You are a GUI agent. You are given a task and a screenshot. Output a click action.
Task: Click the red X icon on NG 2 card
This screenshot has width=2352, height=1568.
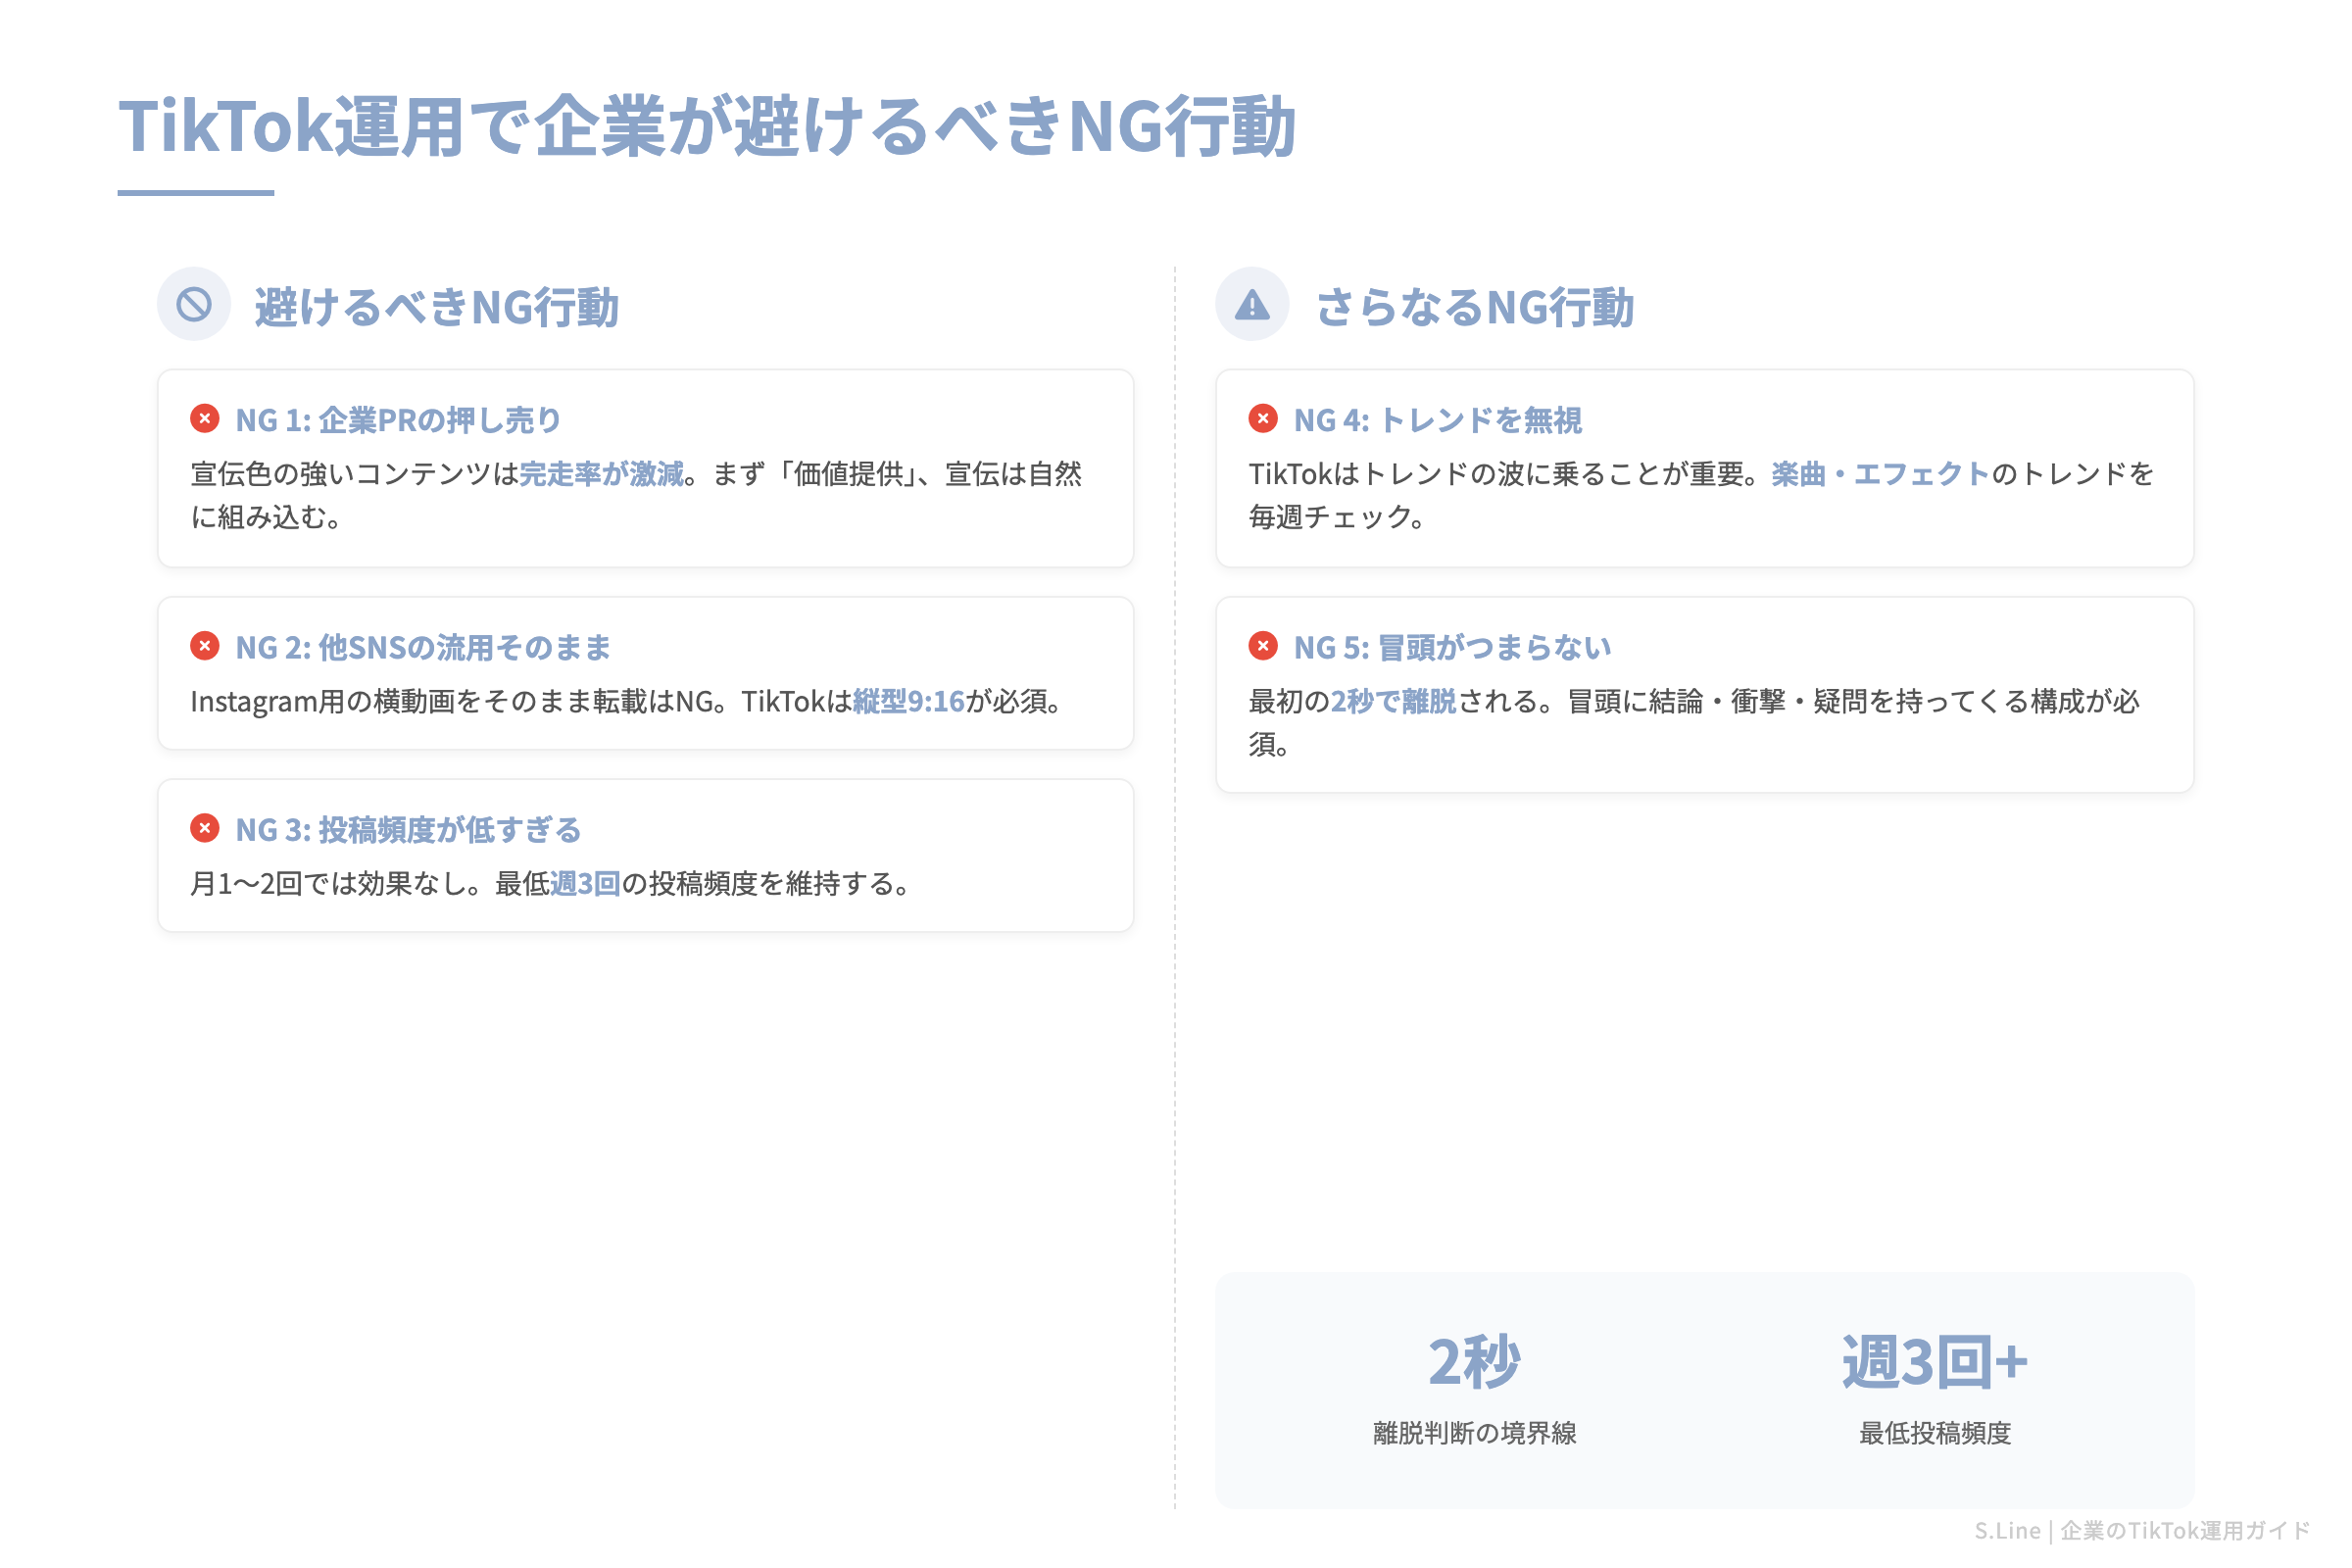[x=207, y=647]
